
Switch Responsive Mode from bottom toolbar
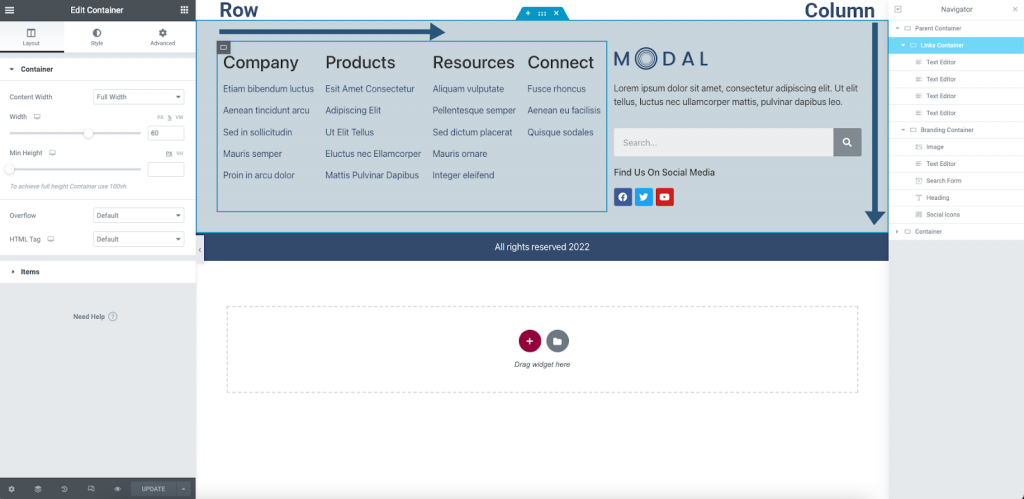point(91,489)
